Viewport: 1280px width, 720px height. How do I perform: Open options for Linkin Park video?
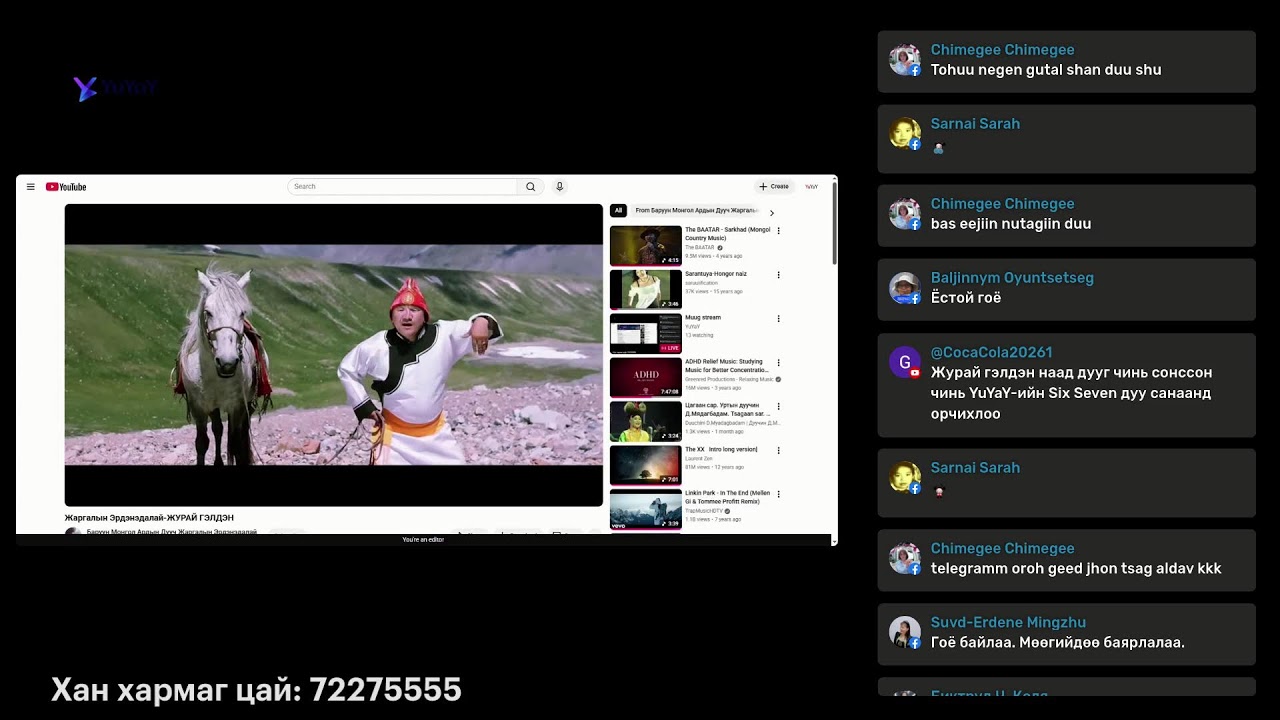[x=779, y=494]
